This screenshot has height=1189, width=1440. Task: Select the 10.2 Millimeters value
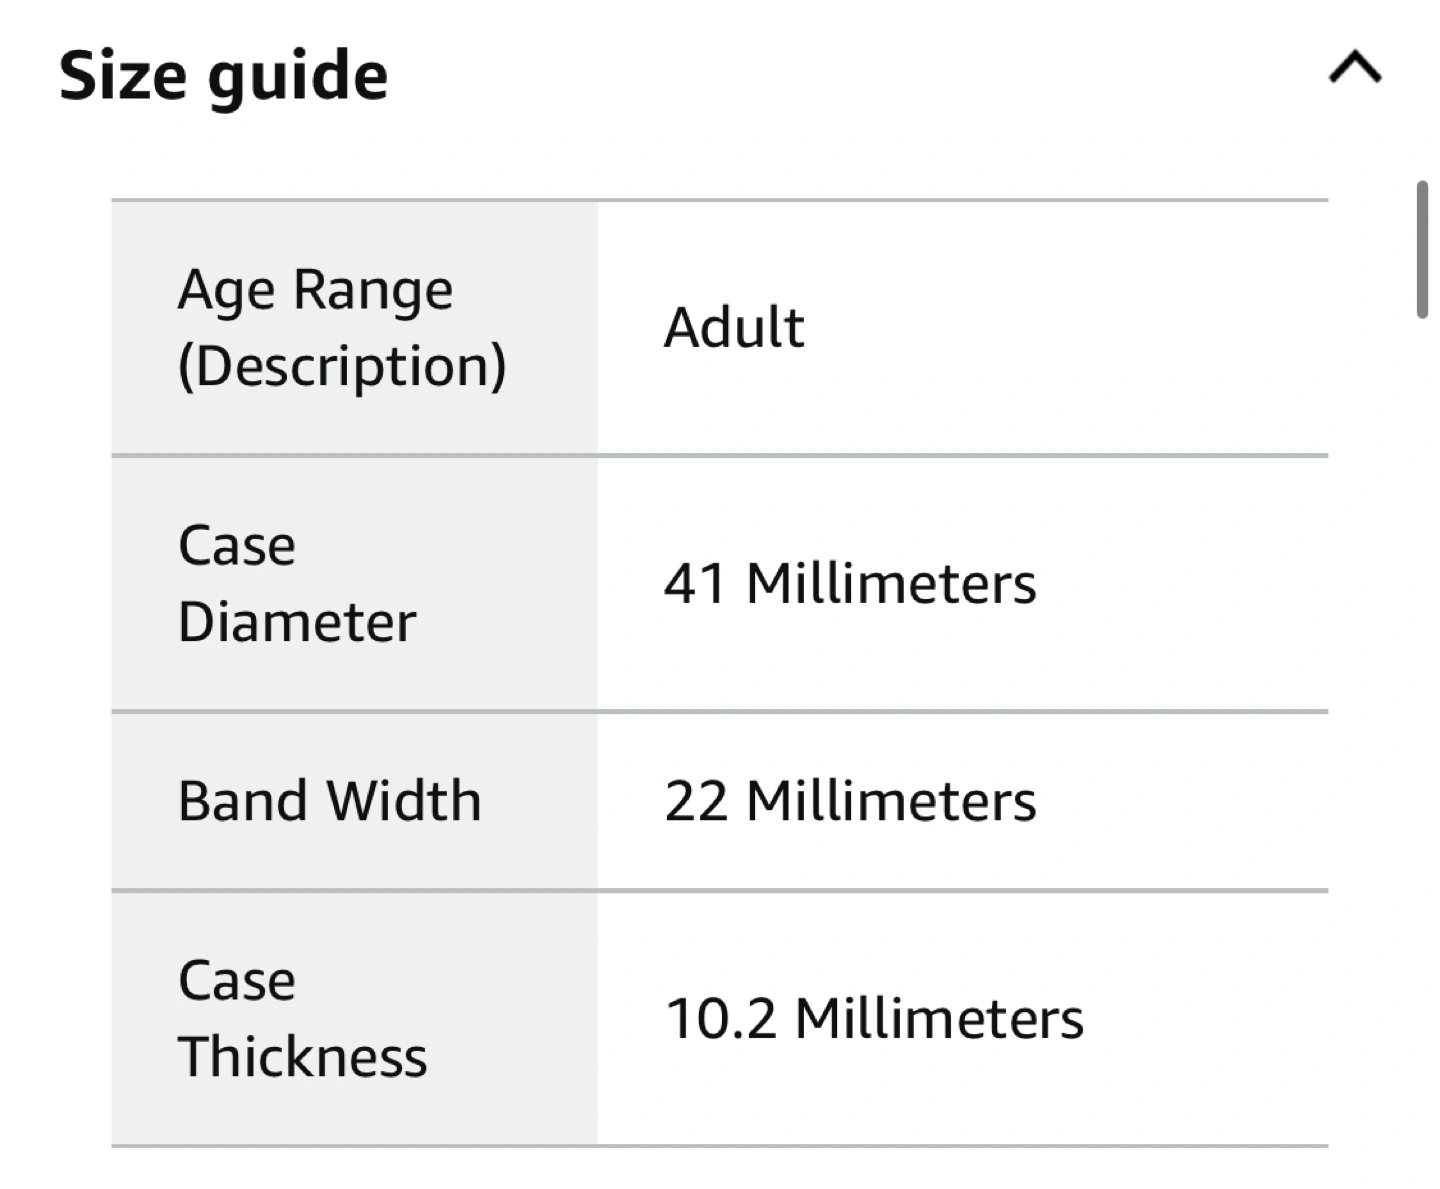(875, 1019)
